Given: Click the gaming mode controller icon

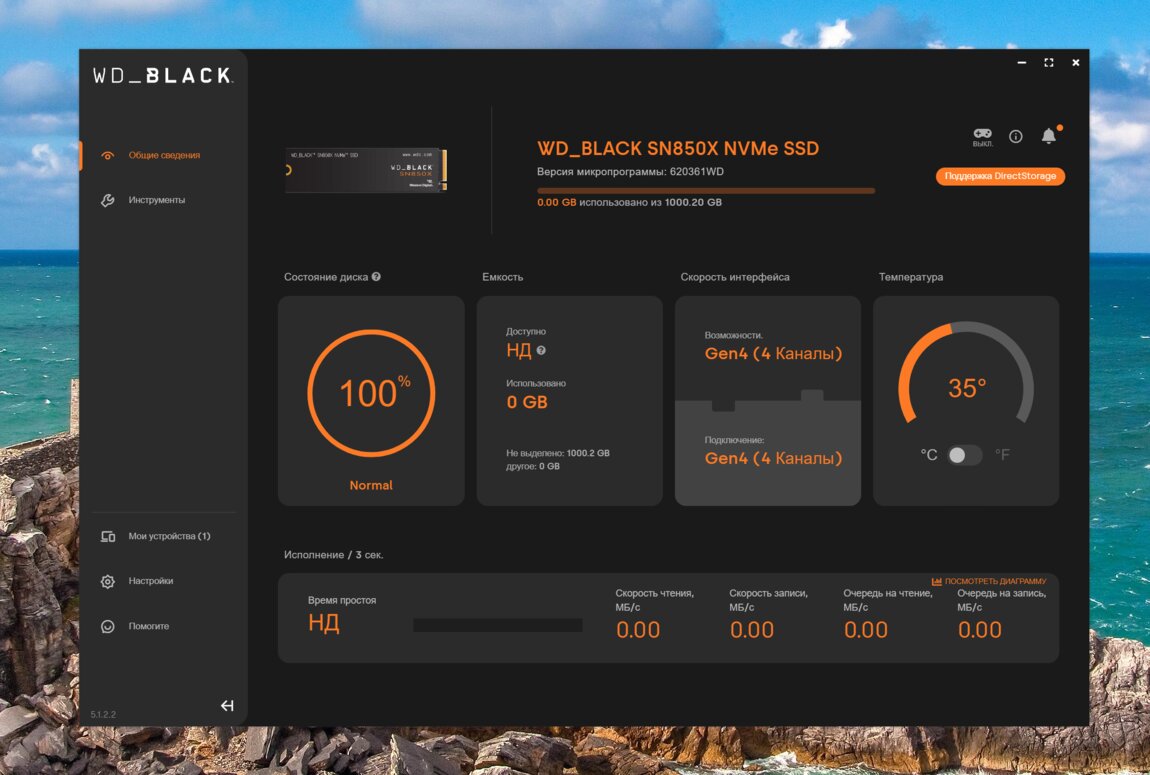Looking at the screenshot, I should point(983,134).
